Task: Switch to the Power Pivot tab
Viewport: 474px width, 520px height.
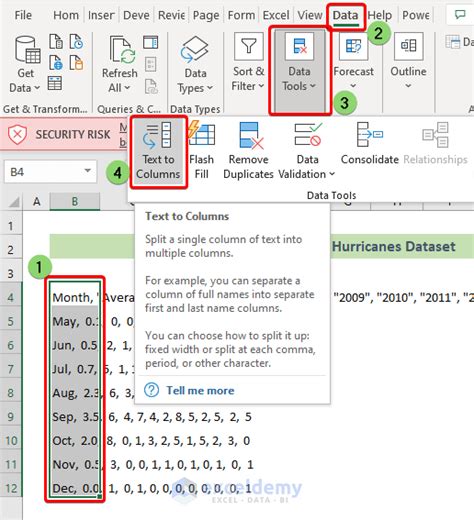Action: pos(416,15)
